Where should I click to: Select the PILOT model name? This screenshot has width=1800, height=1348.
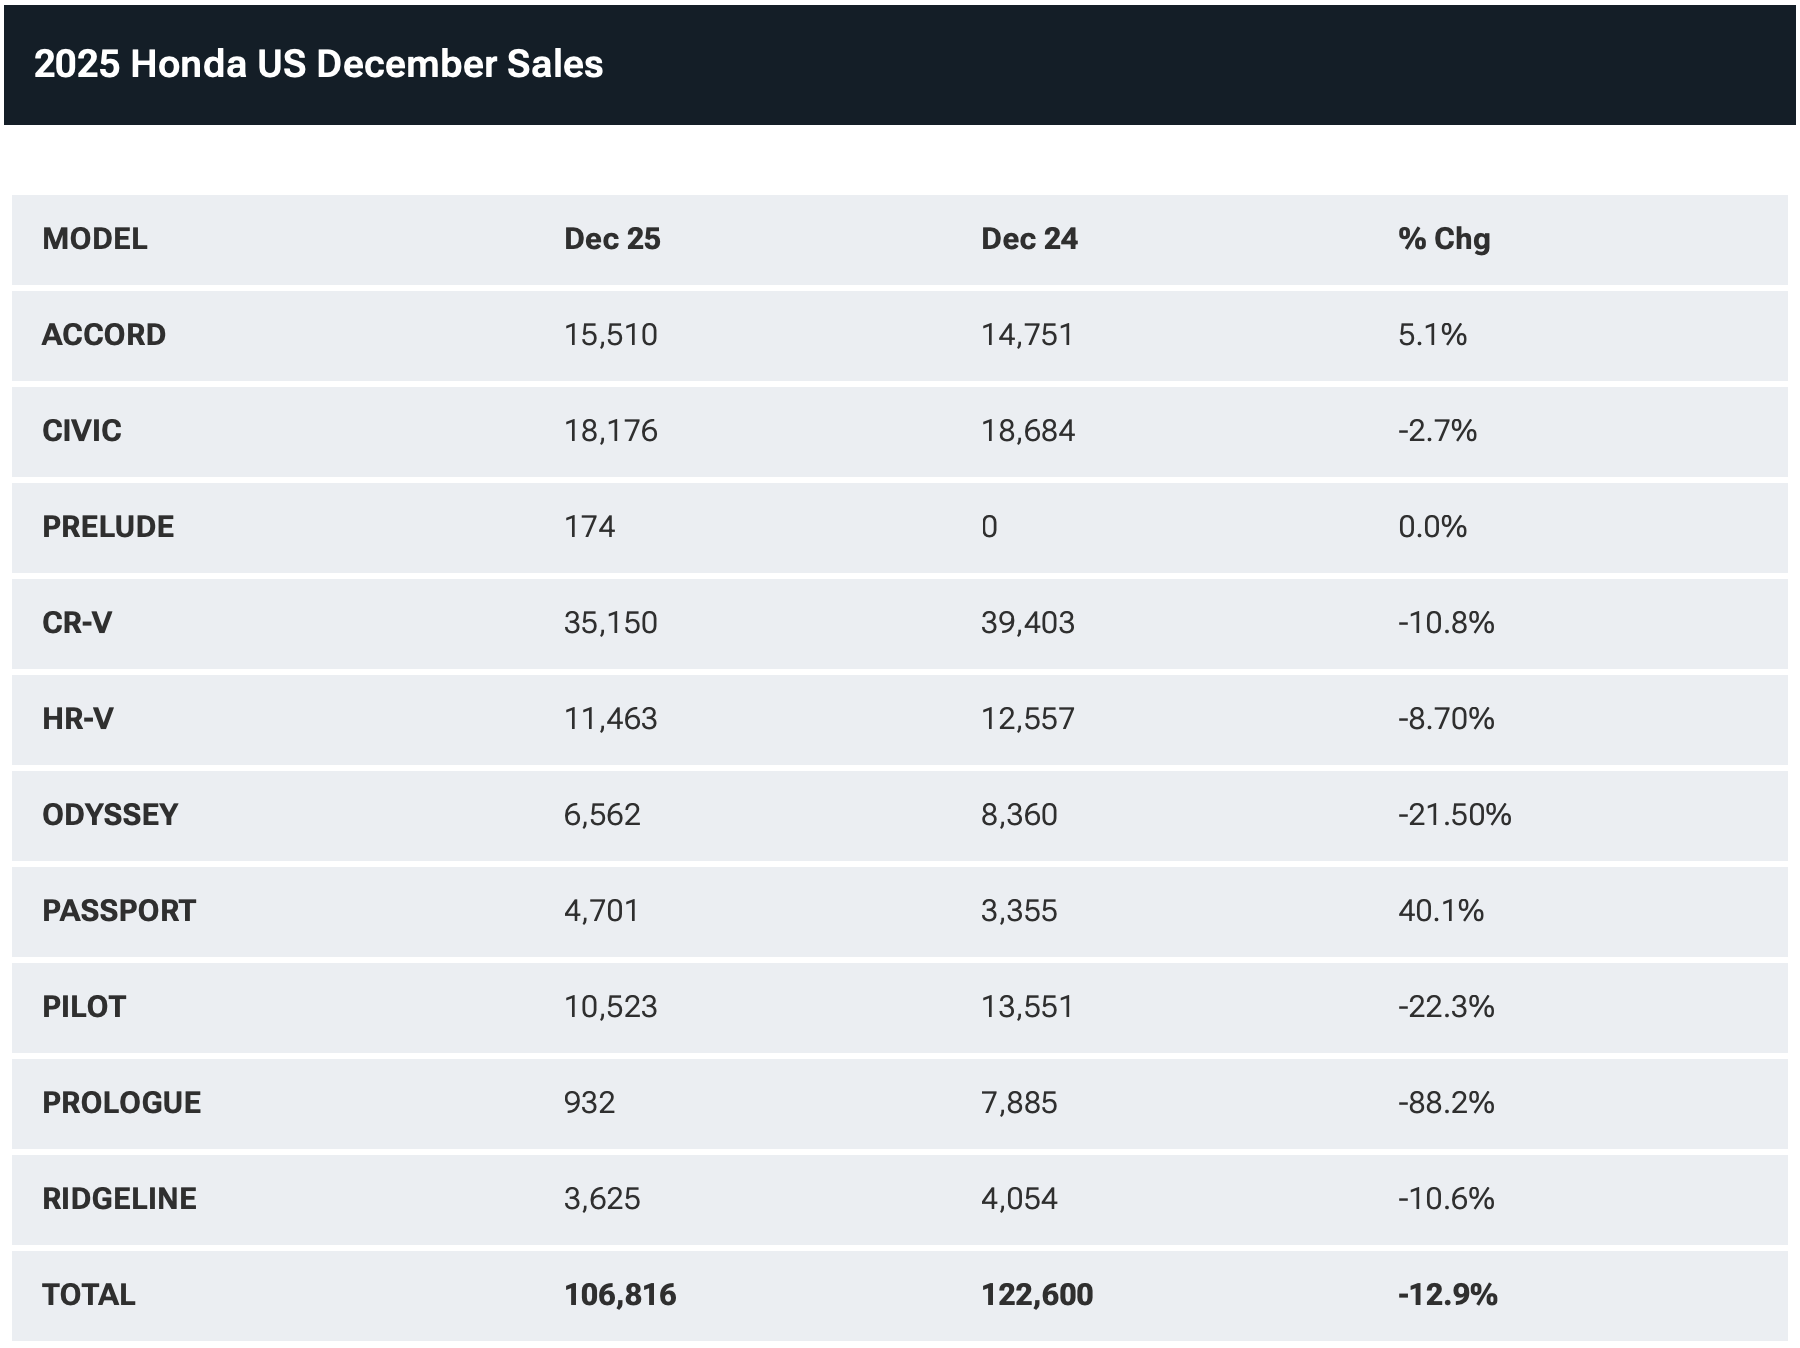(84, 1007)
